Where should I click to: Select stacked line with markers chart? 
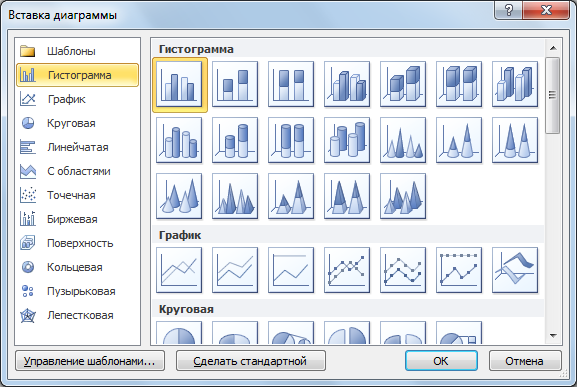pos(403,270)
